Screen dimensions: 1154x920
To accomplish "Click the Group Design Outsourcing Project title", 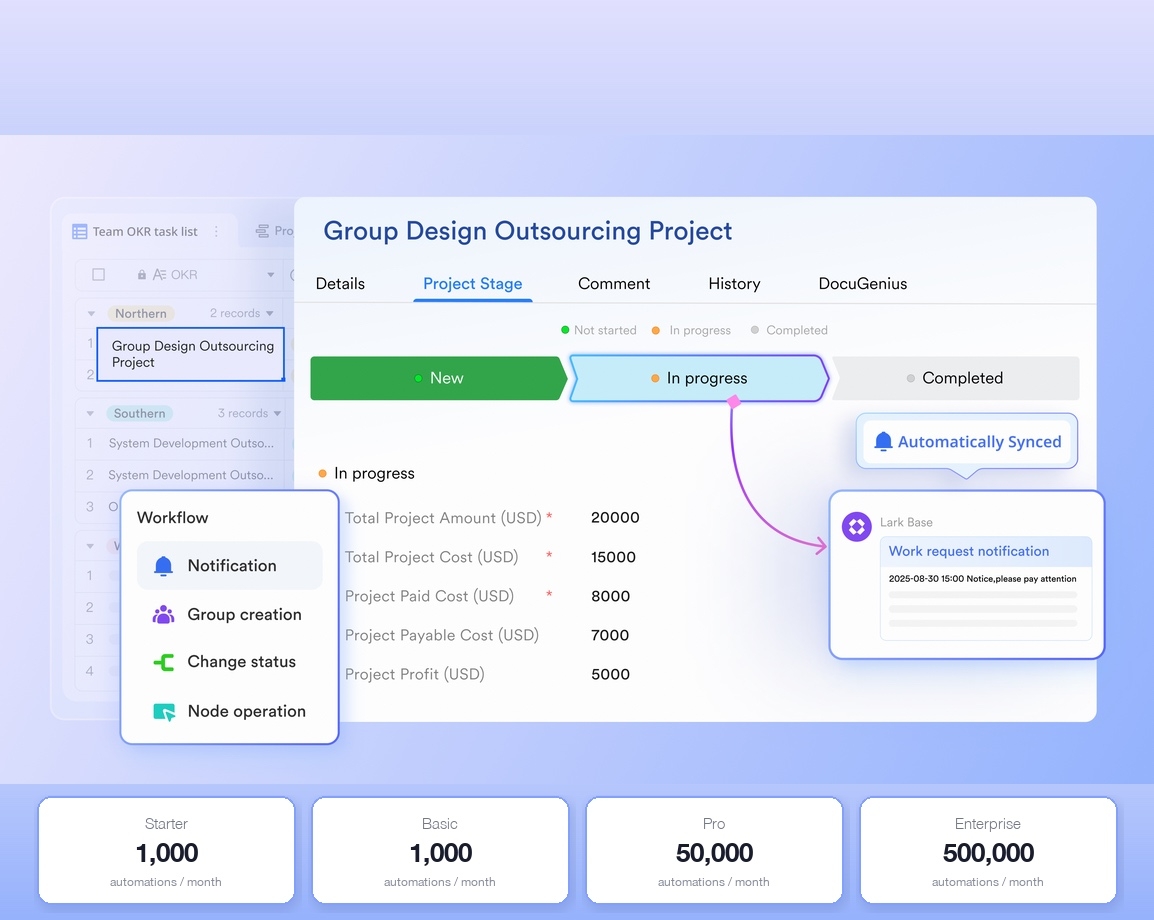I will (x=528, y=231).
